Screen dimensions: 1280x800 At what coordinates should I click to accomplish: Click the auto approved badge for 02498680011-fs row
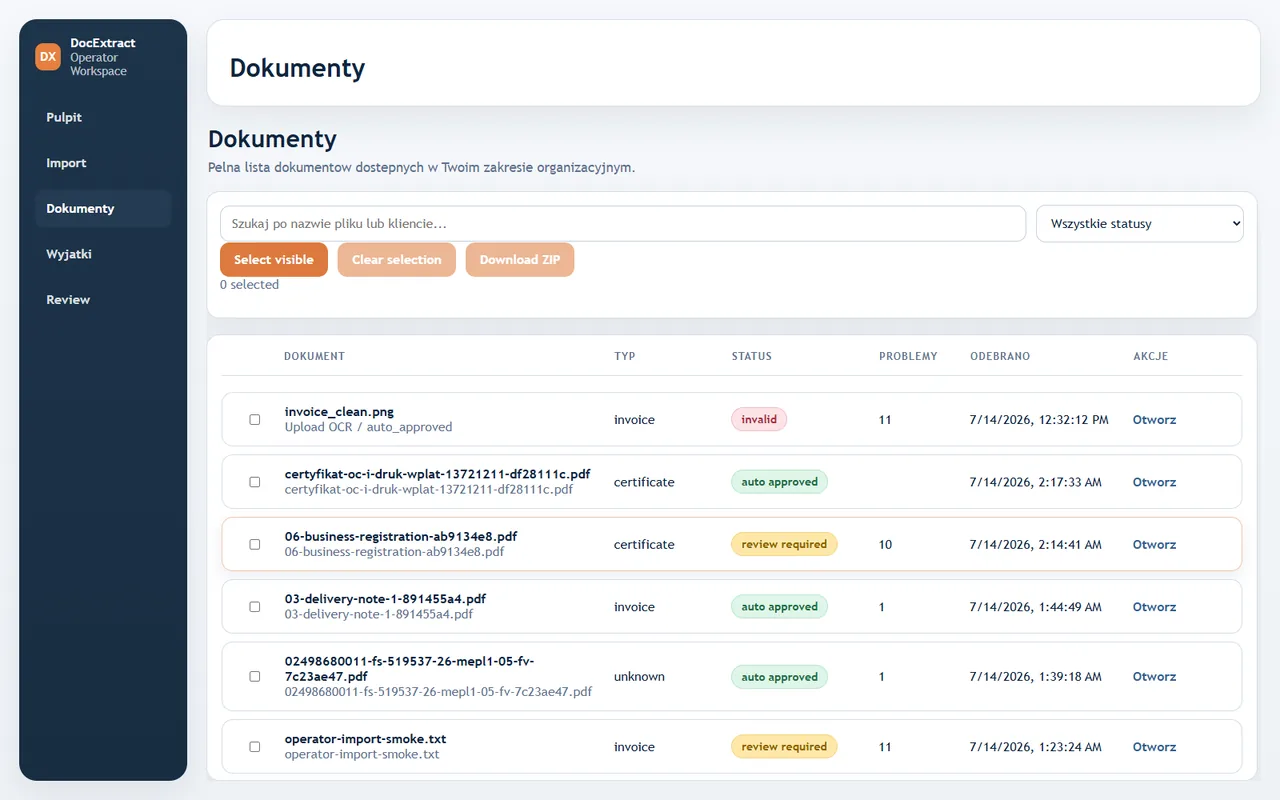(x=779, y=677)
